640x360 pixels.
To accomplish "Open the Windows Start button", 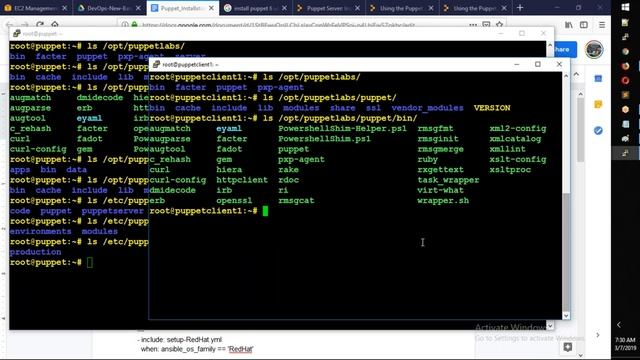I will (x=625, y=7).
